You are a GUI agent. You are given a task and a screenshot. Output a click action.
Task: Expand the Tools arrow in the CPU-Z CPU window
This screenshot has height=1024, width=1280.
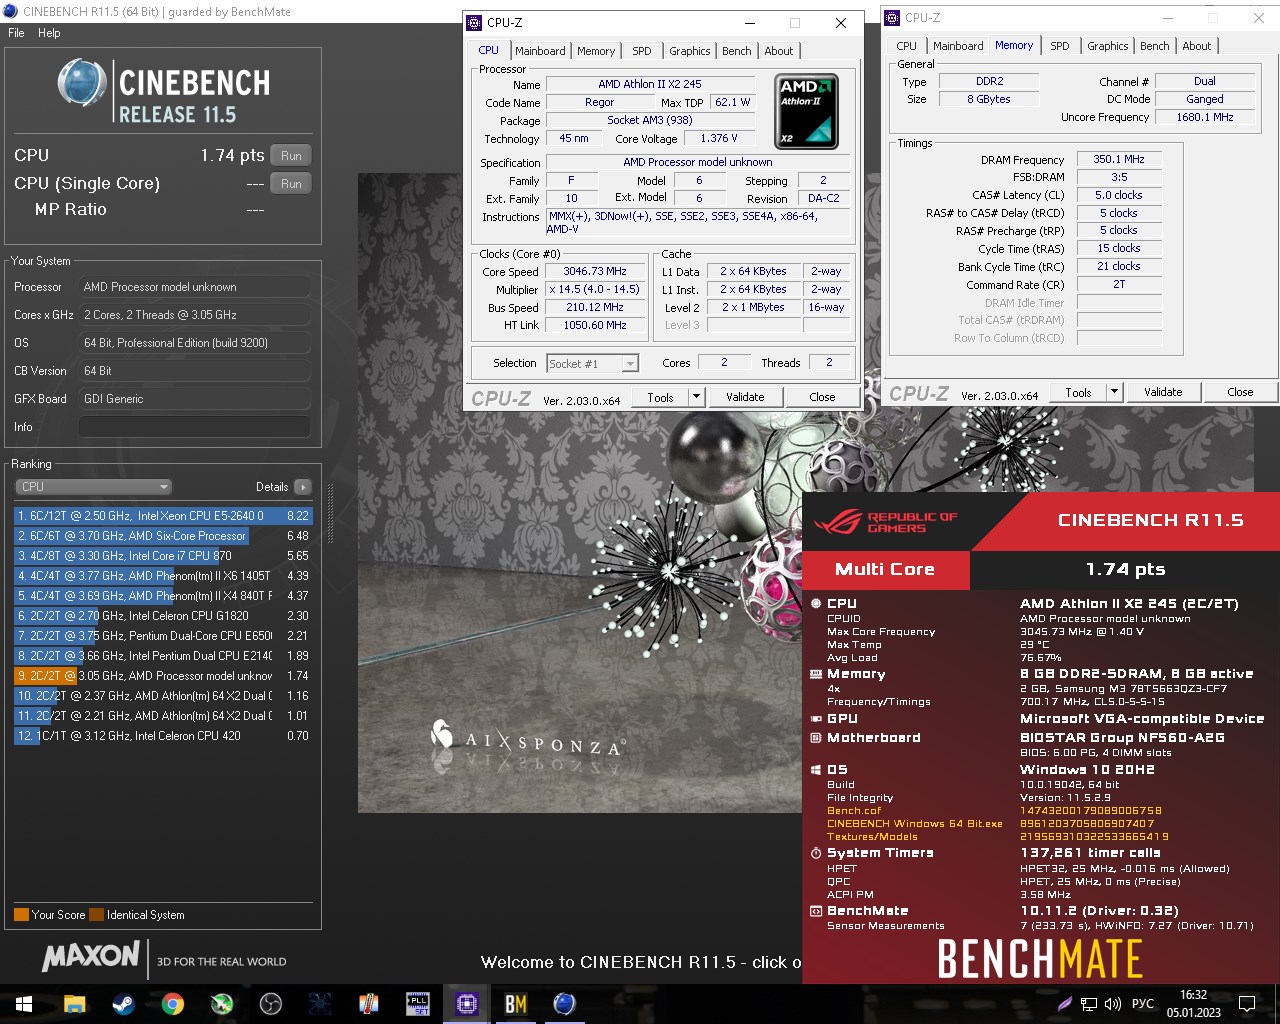pos(696,397)
